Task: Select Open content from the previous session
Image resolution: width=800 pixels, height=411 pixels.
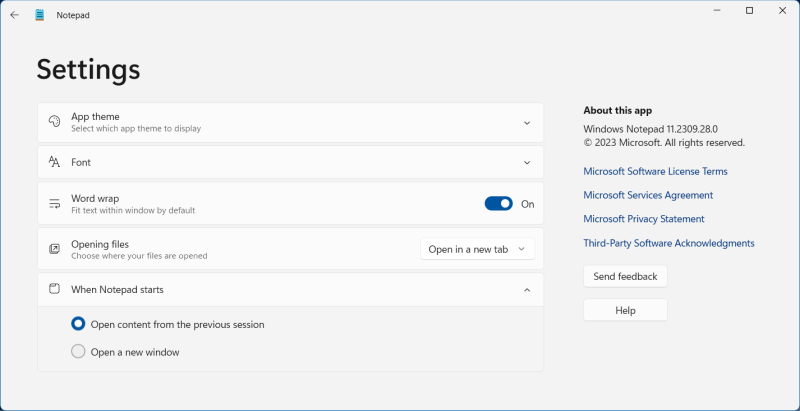Action: click(79, 324)
